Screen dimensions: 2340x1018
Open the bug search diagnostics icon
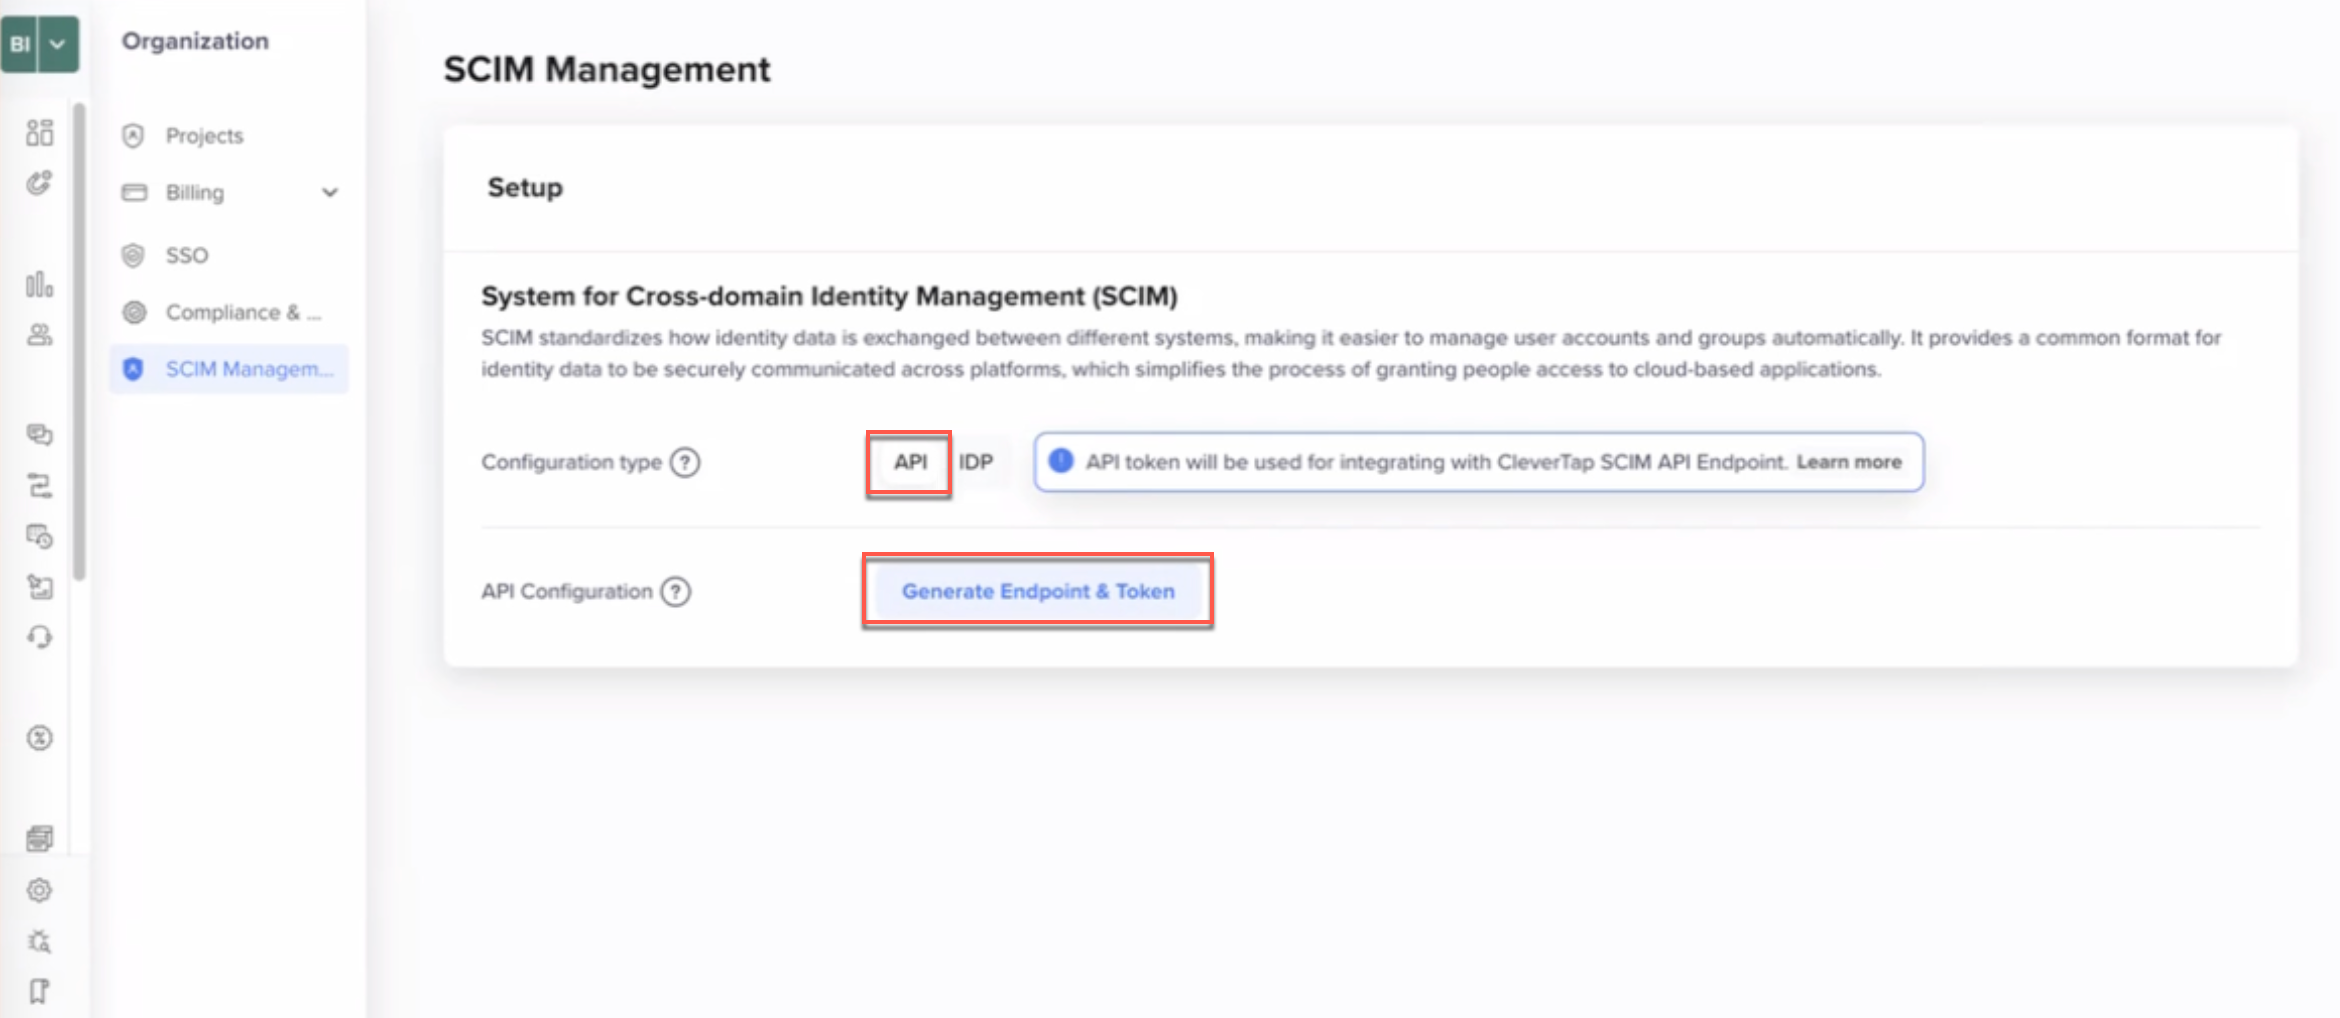click(x=40, y=941)
